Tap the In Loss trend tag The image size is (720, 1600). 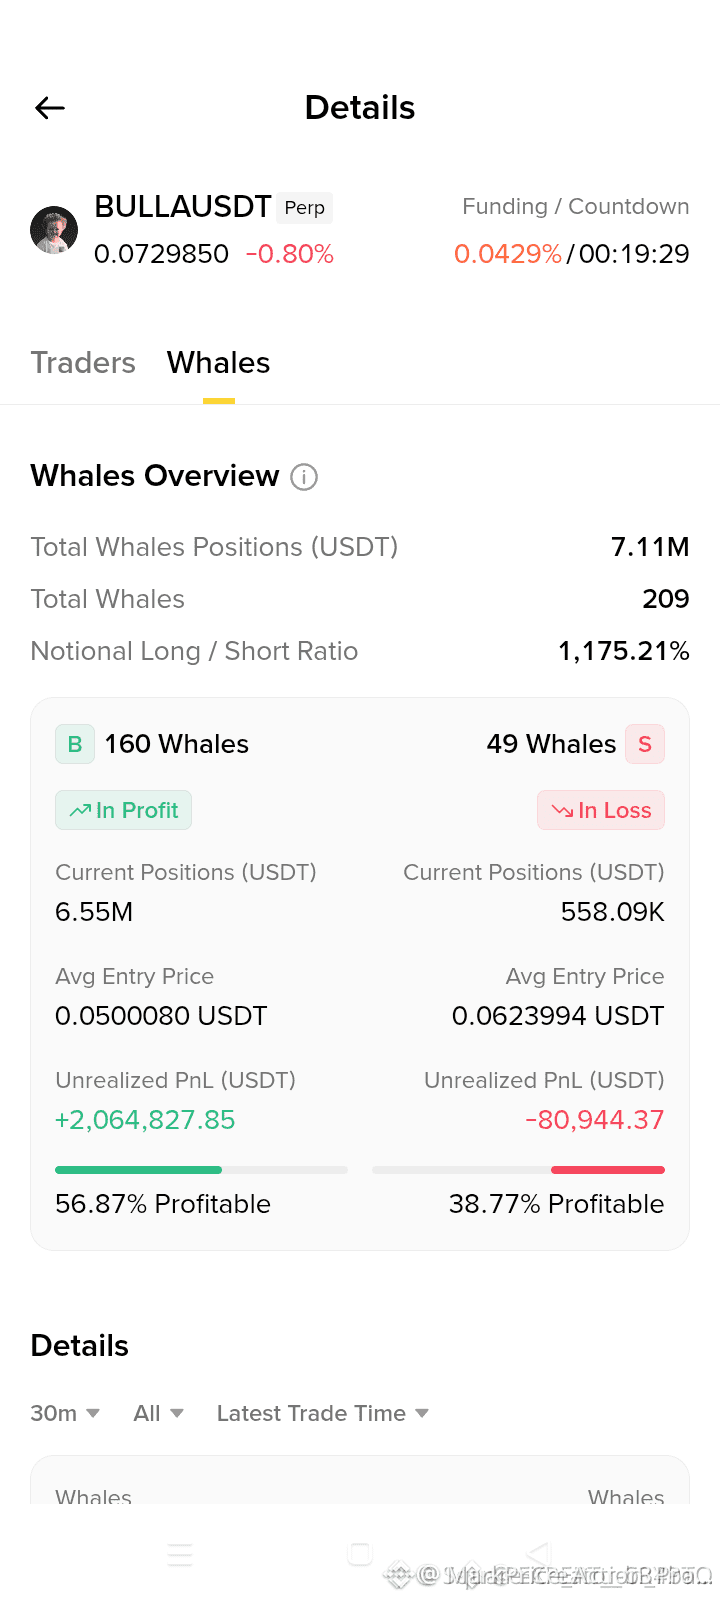click(601, 810)
